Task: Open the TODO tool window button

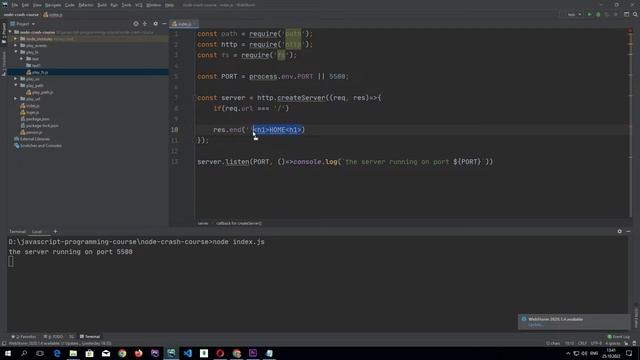Action: tap(53, 337)
